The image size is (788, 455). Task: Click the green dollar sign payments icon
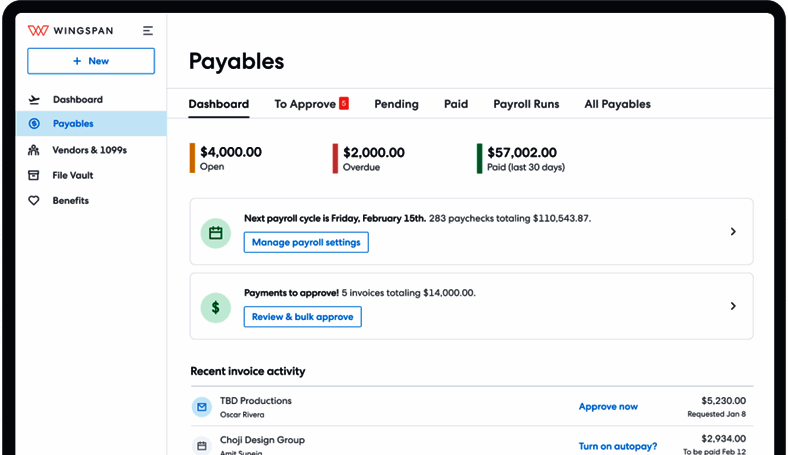point(215,306)
